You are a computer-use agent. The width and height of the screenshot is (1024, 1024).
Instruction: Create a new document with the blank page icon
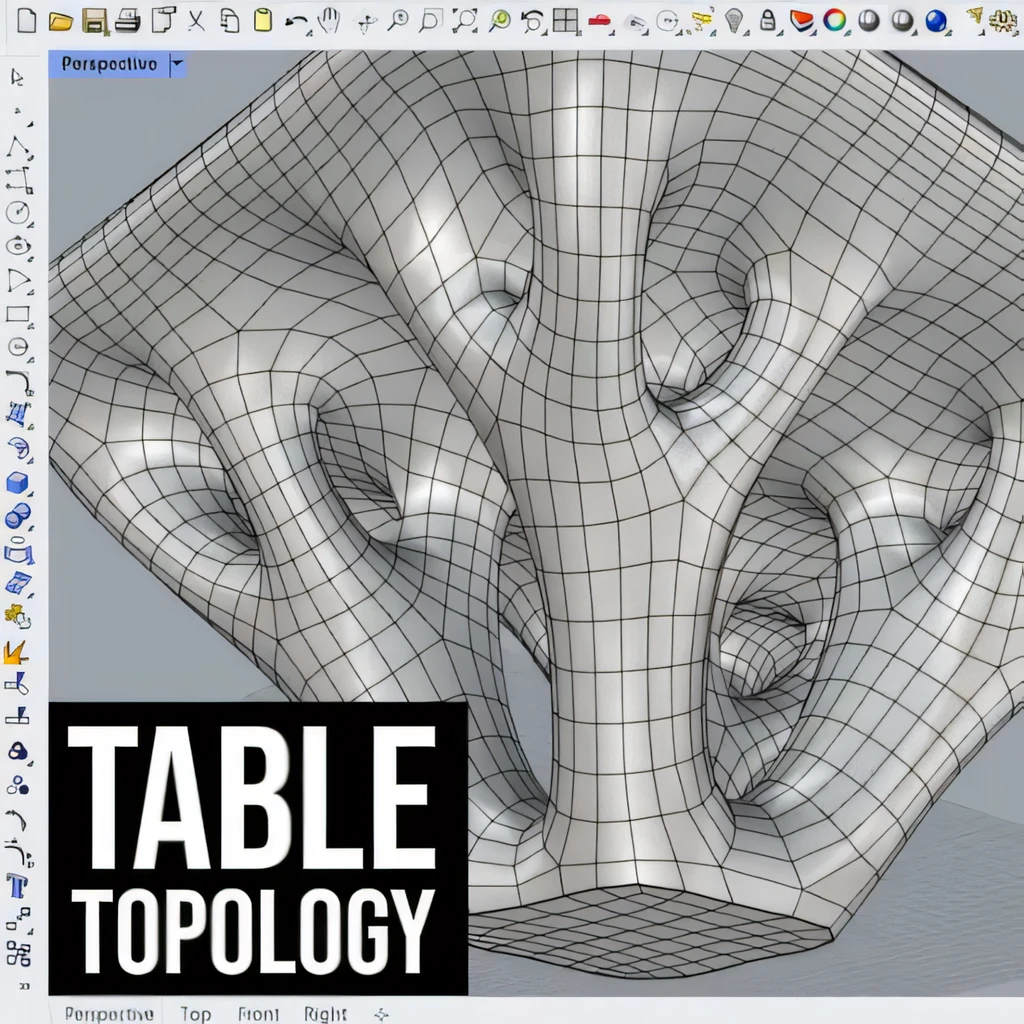[x=27, y=20]
